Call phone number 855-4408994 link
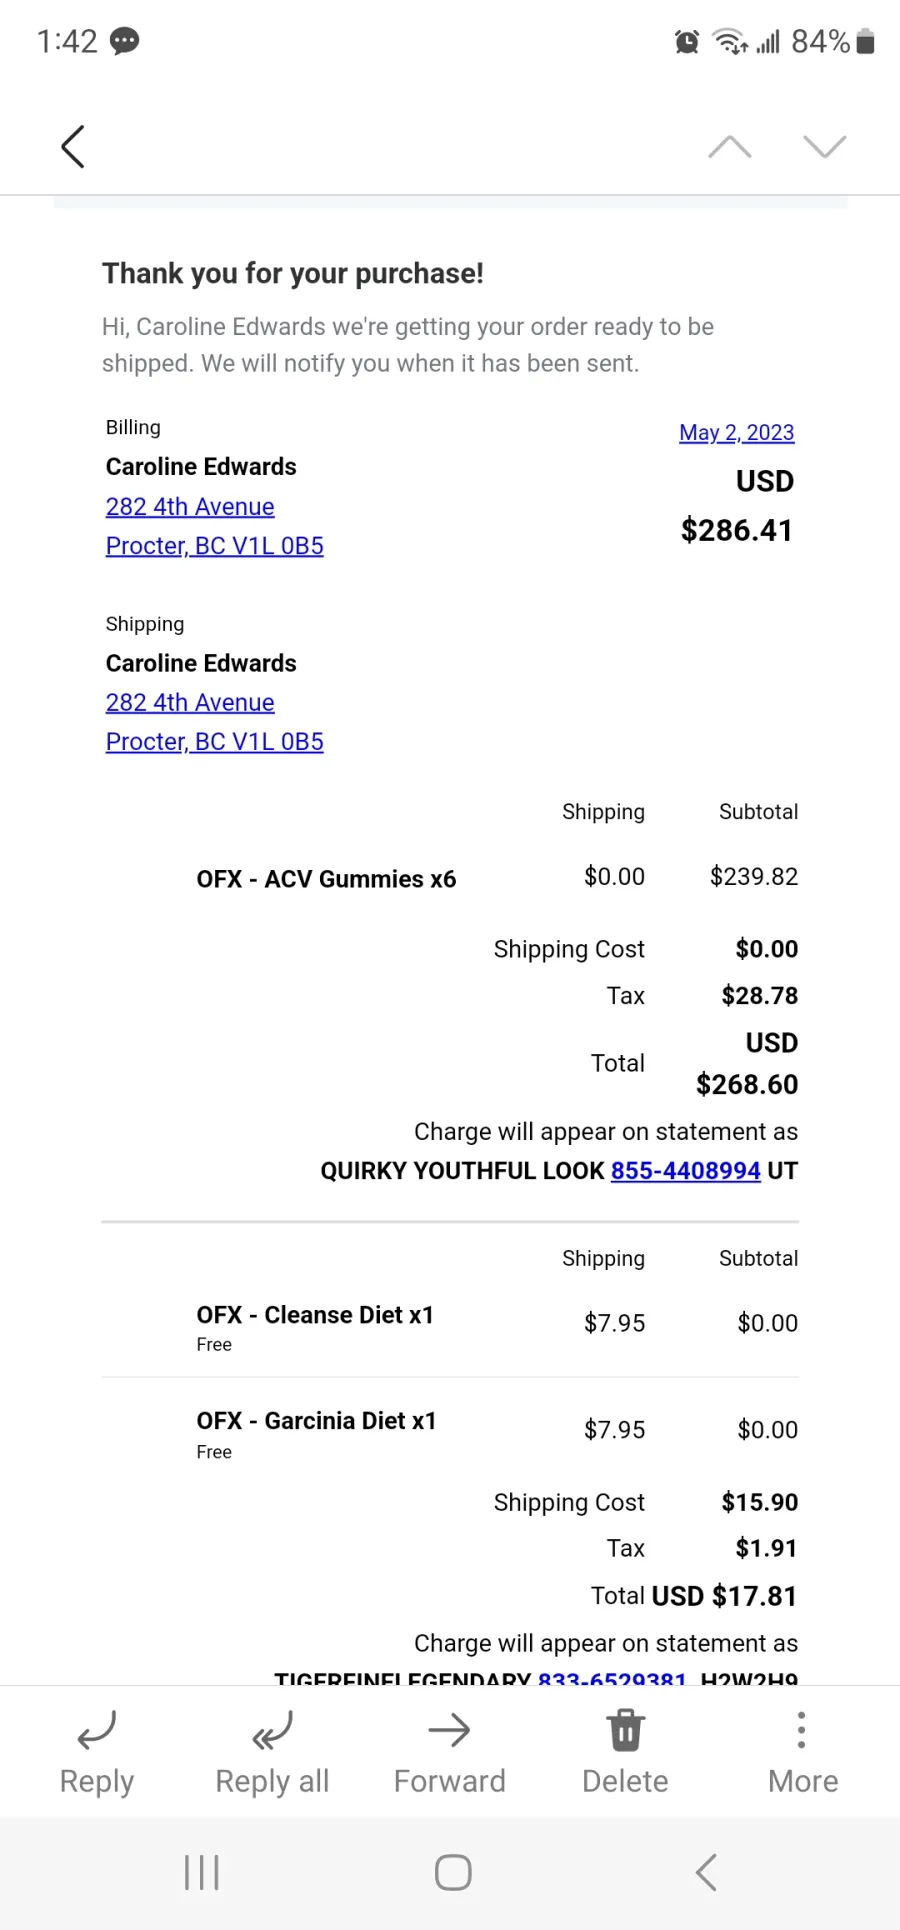This screenshot has width=900, height=1930. 686,1170
